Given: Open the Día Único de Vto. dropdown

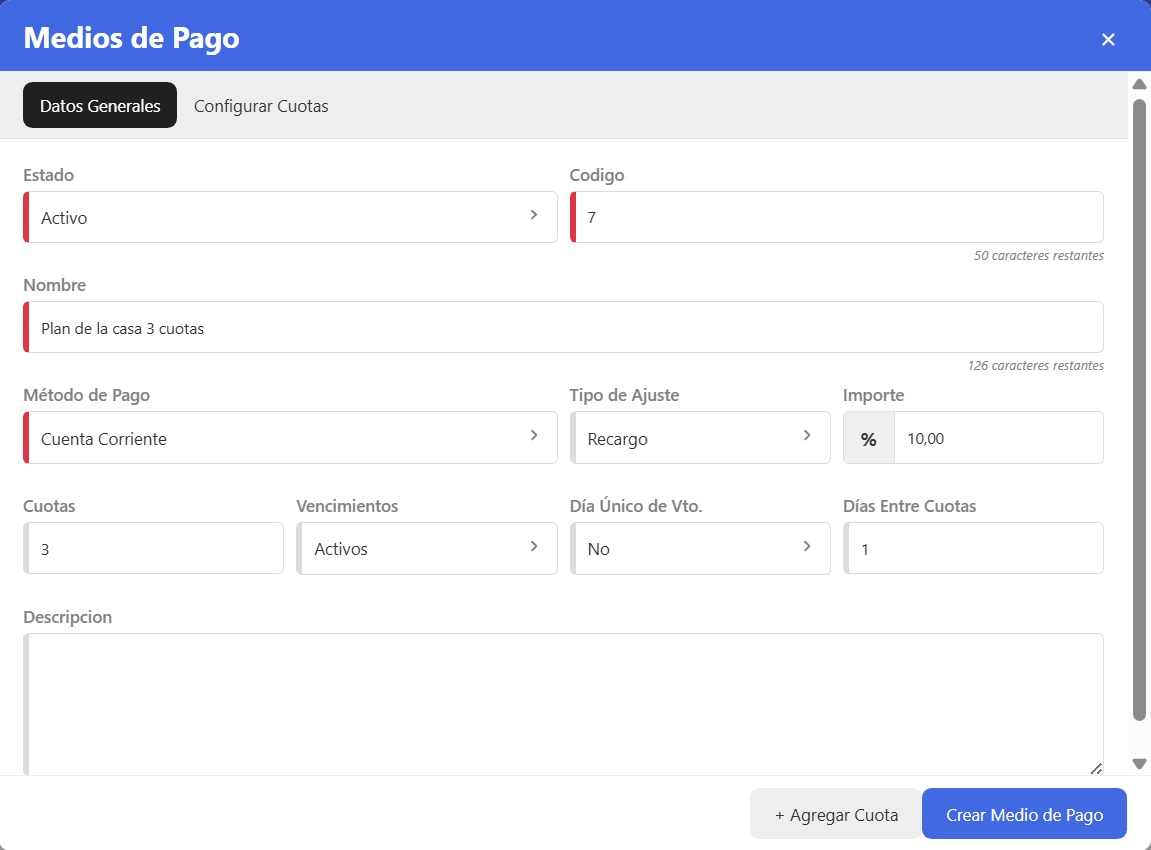Looking at the screenshot, I should pos(700,548).
